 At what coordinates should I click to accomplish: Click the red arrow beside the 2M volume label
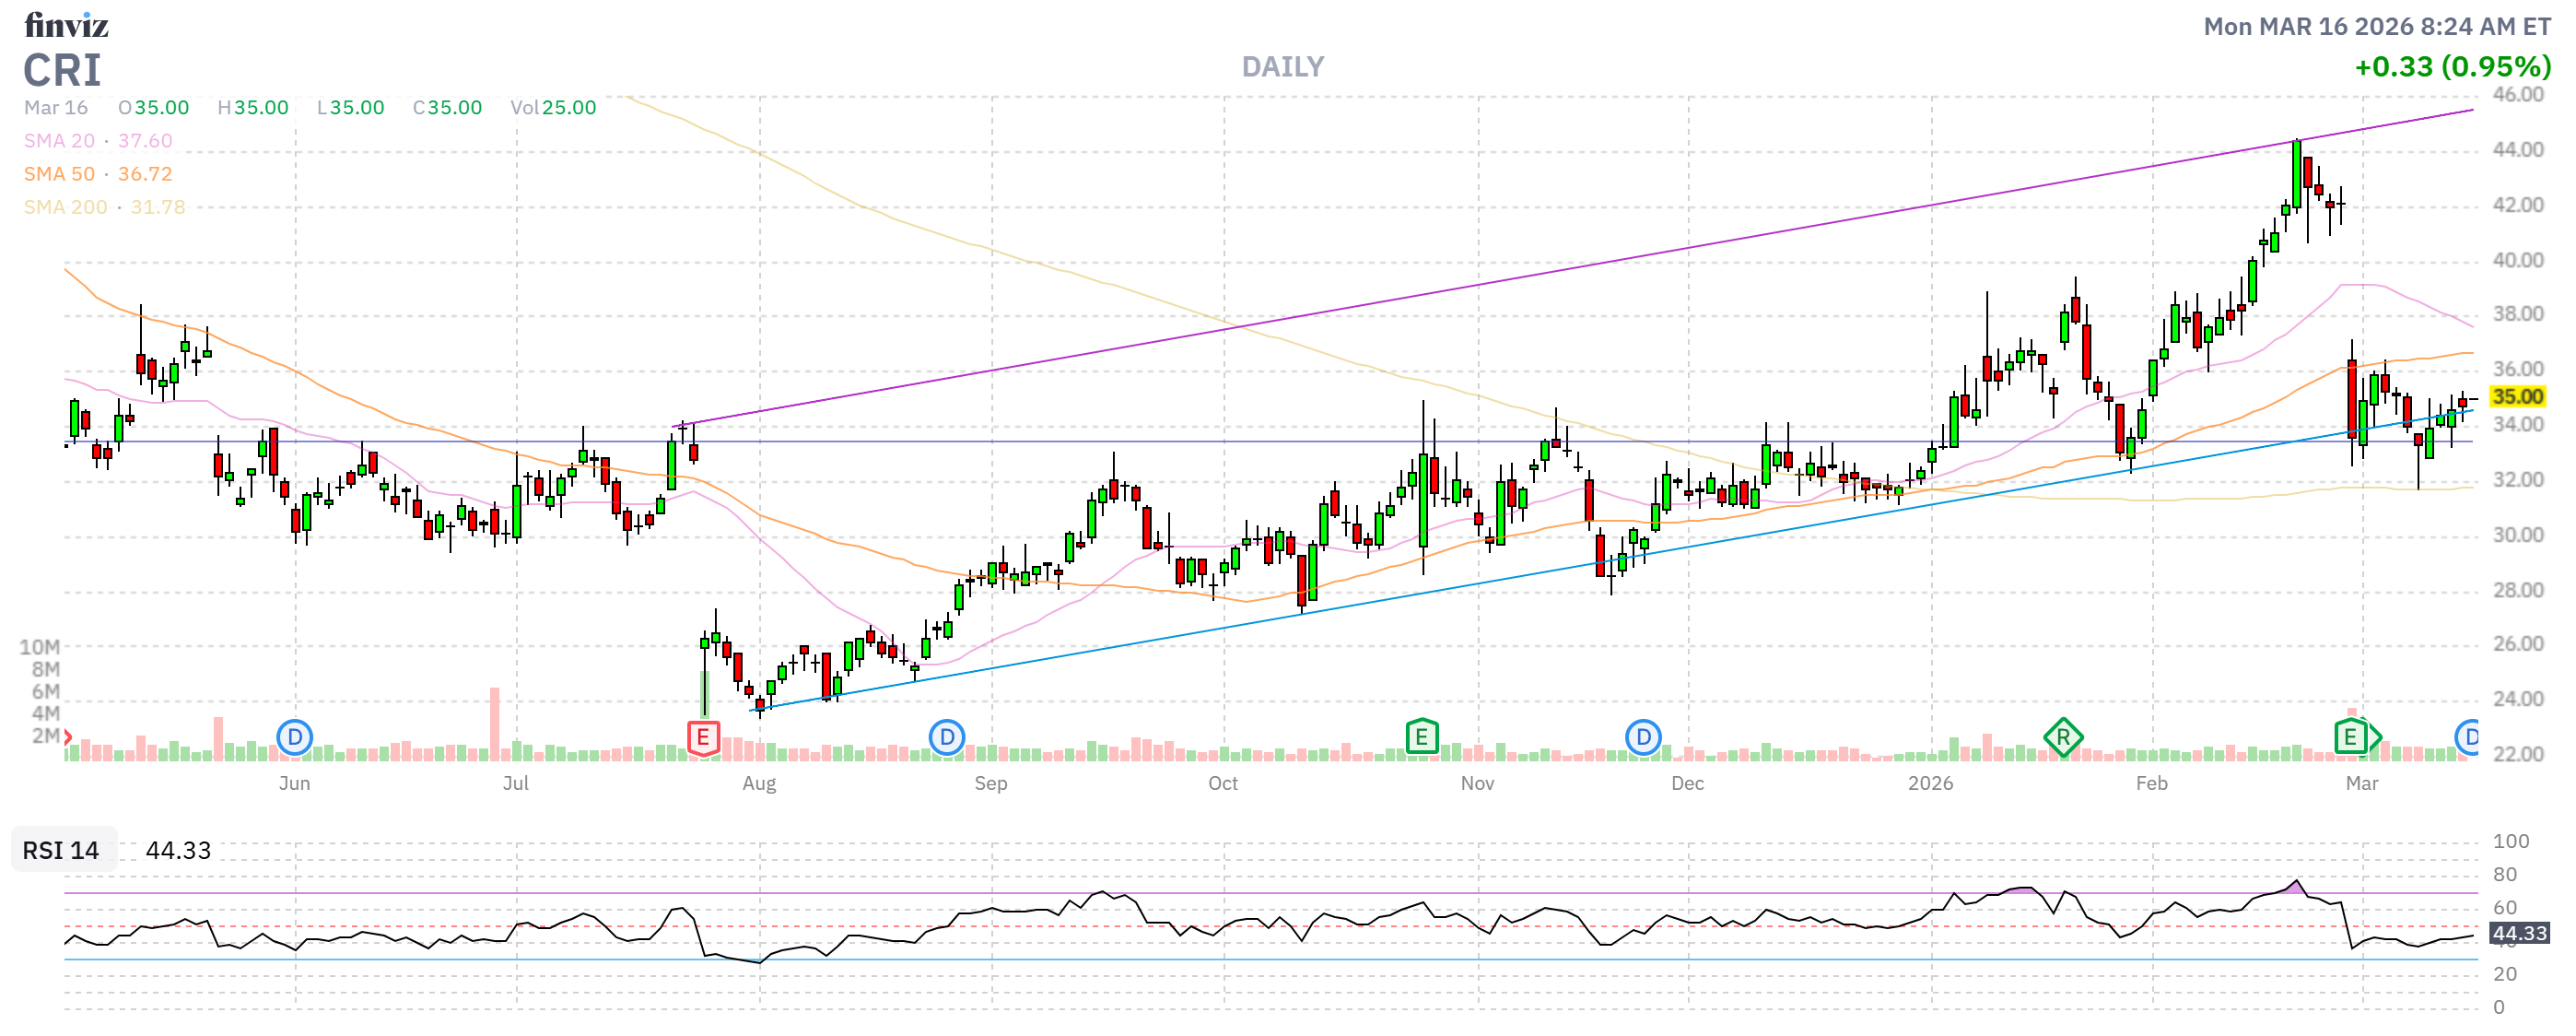(x=68, y=737)
